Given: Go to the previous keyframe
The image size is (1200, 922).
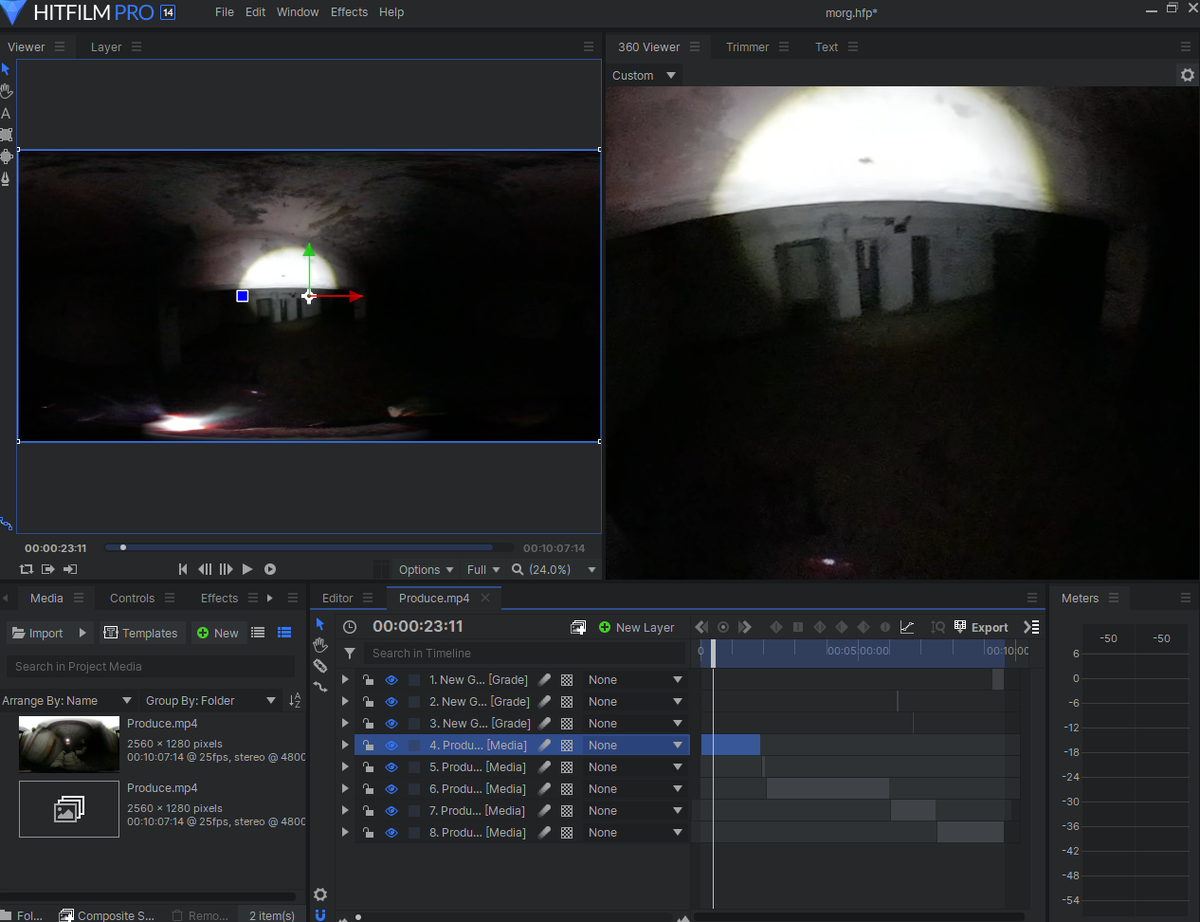Looking at the screenshot, I should 702,627.
